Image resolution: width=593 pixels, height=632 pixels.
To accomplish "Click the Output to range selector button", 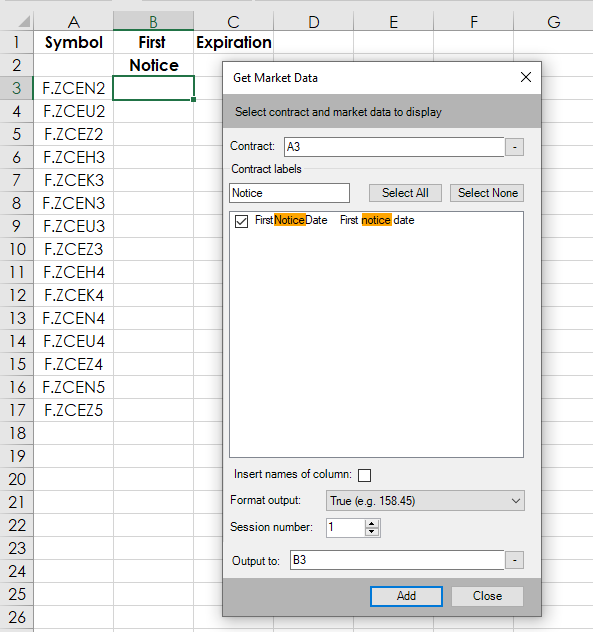I will pos(514,560).
